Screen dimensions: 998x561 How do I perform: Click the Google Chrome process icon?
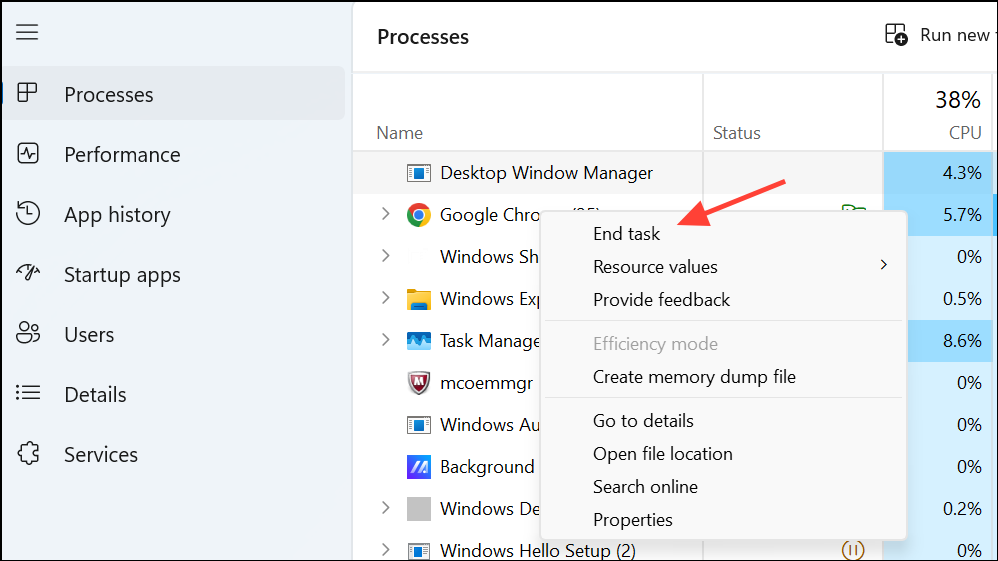point(418,215)
